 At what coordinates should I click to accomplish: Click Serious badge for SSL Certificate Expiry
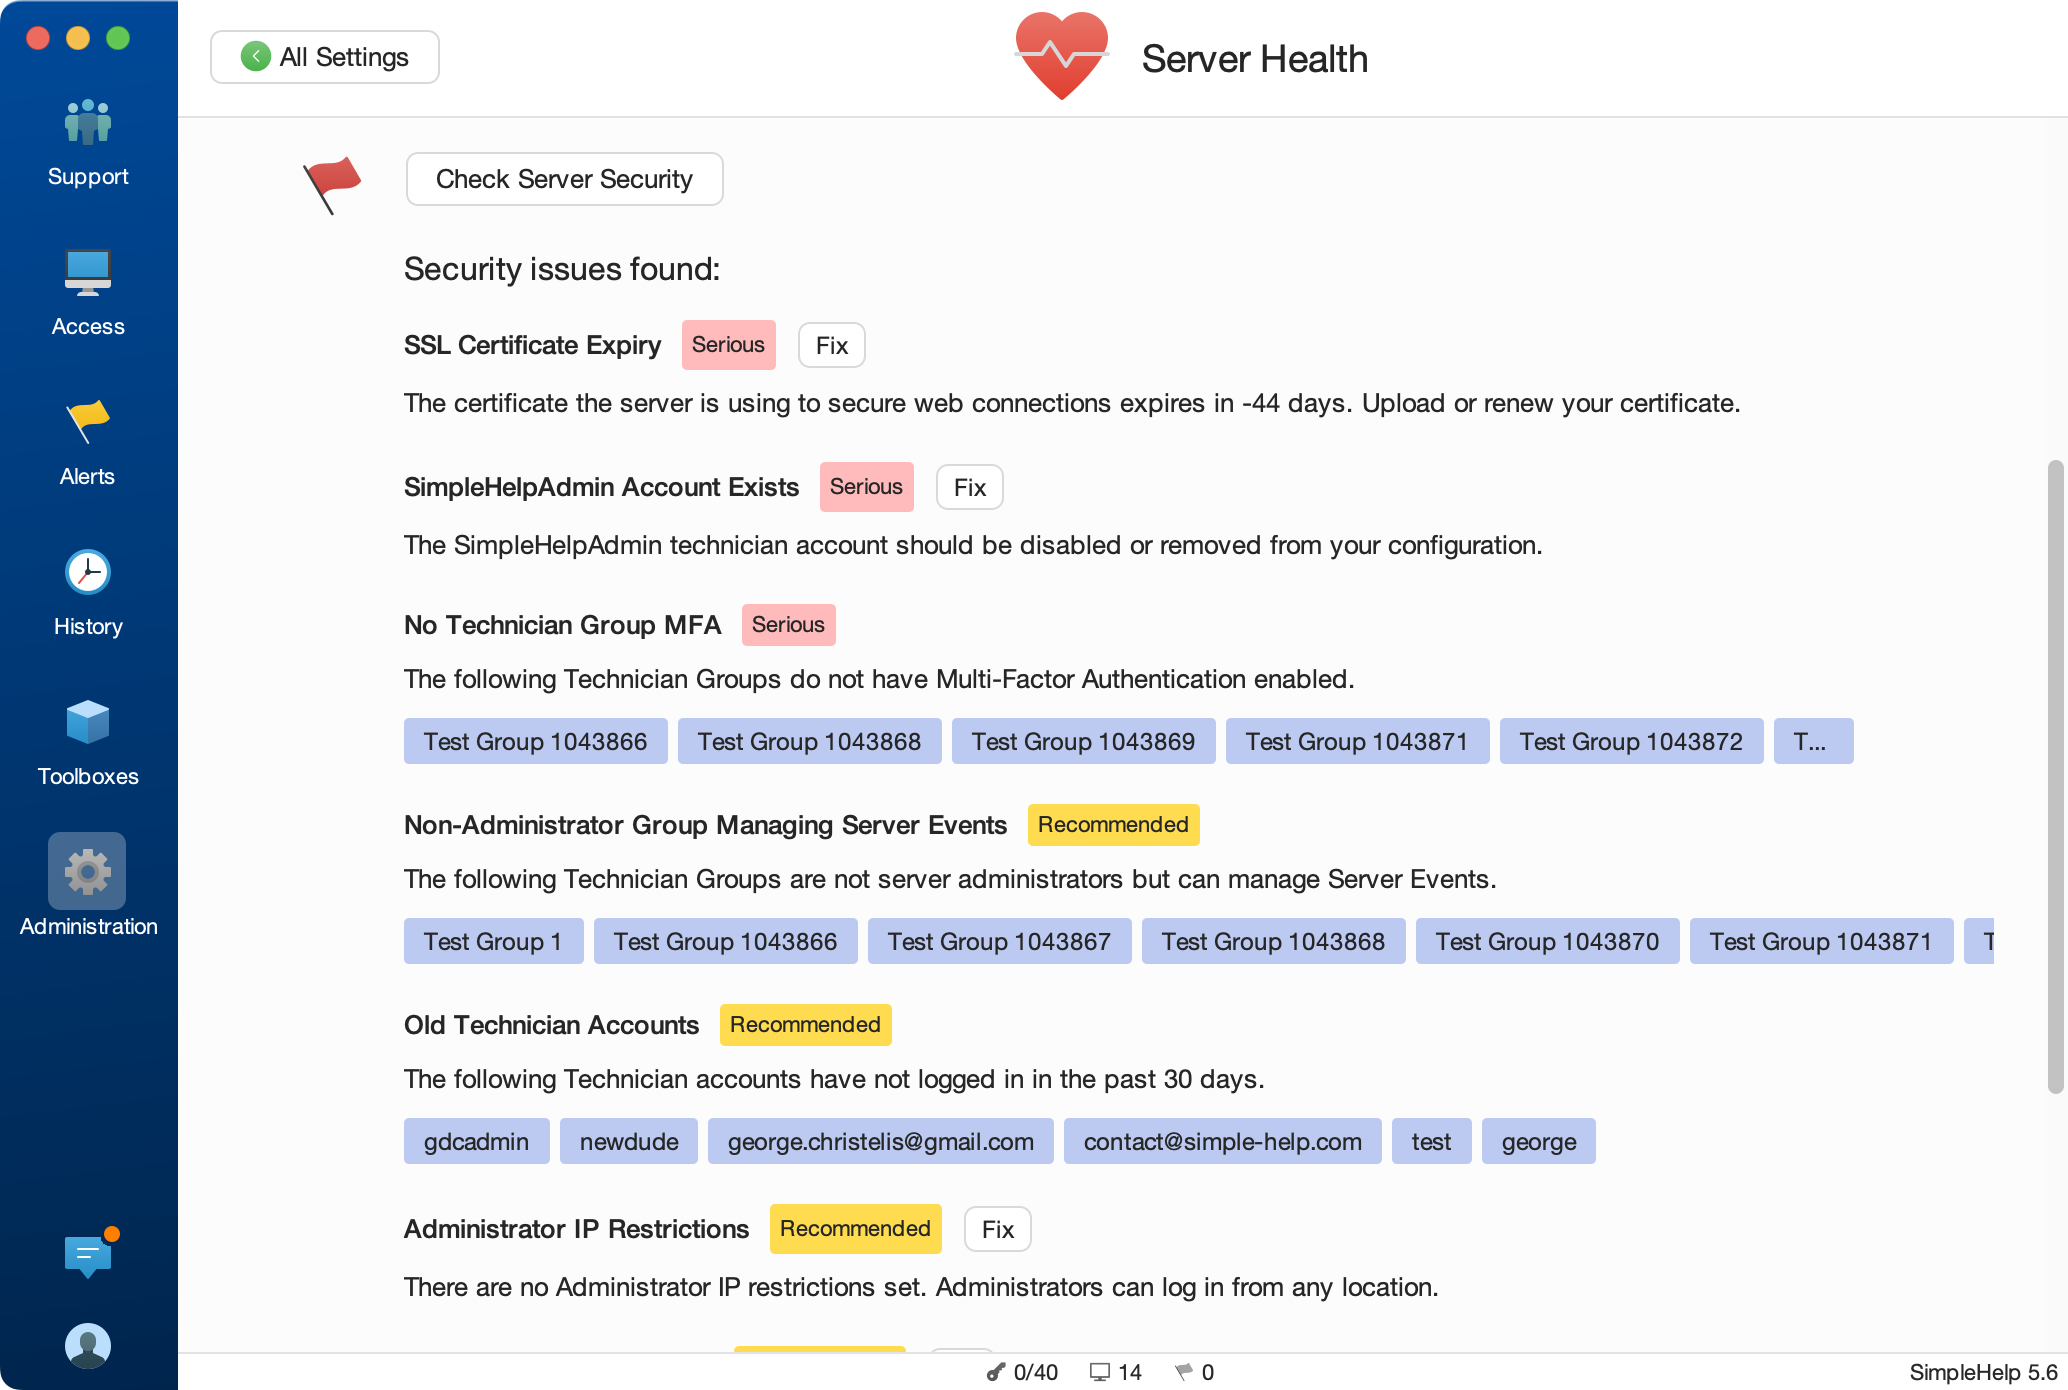729,345
